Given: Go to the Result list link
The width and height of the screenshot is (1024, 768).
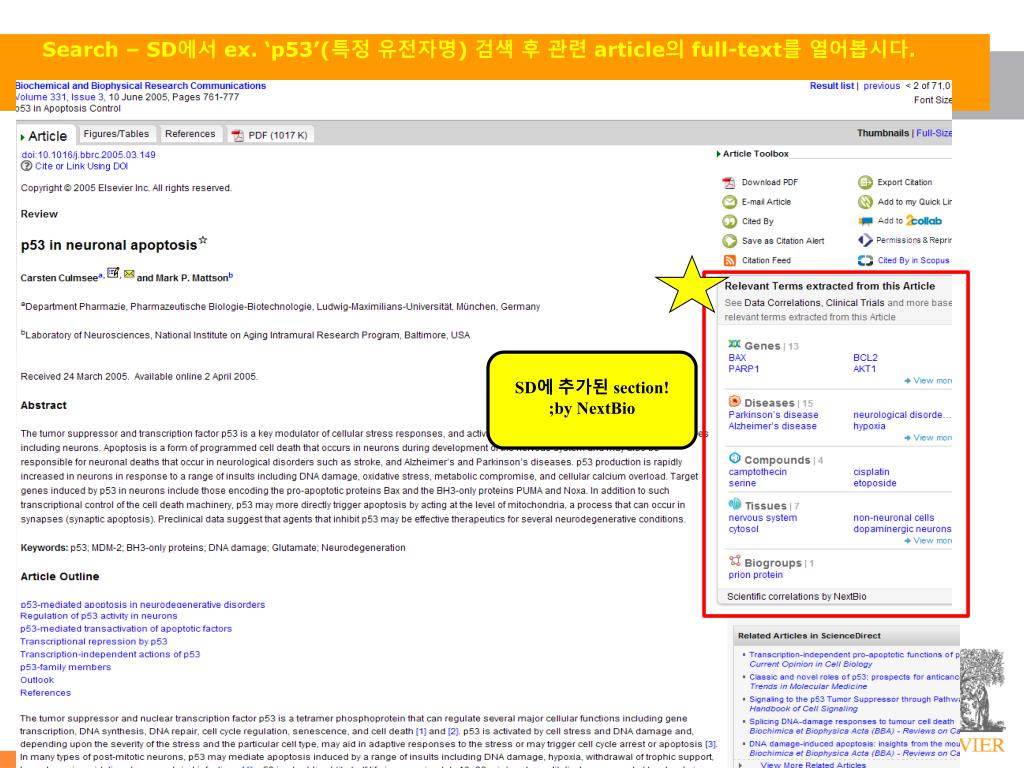Looking at the screenshot, I should click(x=831, y=86).
